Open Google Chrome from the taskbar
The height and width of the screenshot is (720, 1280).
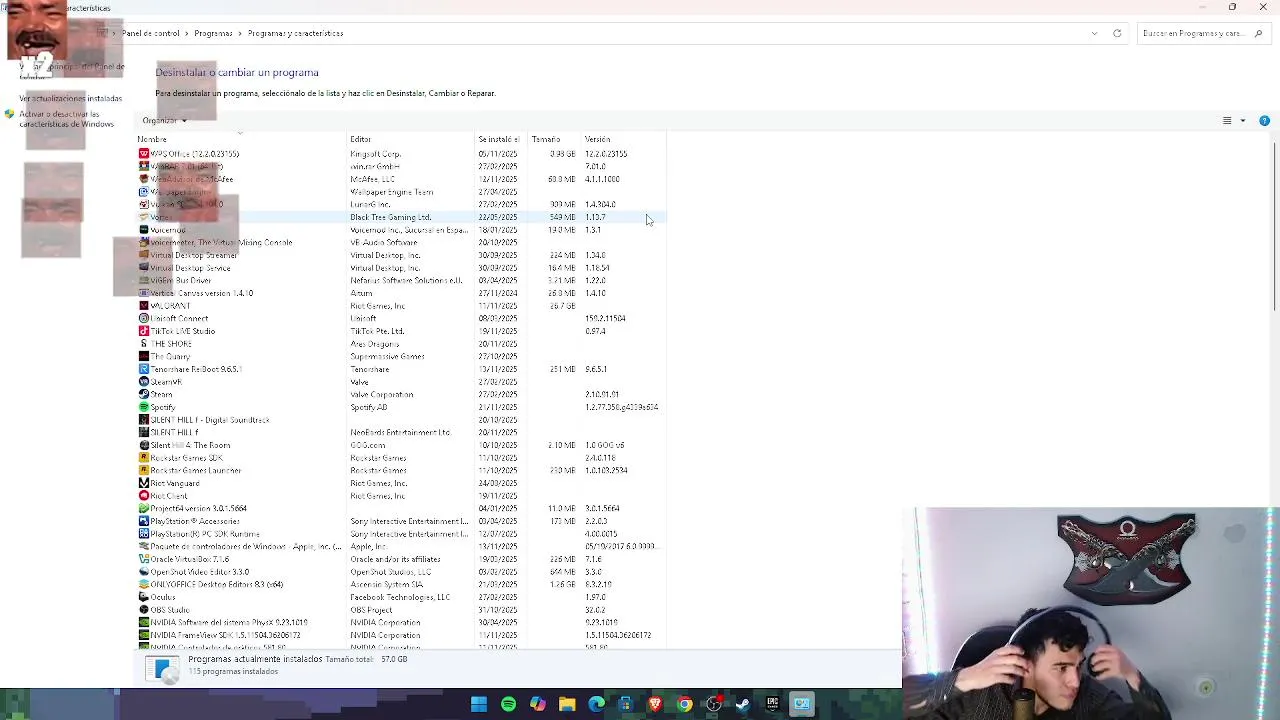[684, 704]
